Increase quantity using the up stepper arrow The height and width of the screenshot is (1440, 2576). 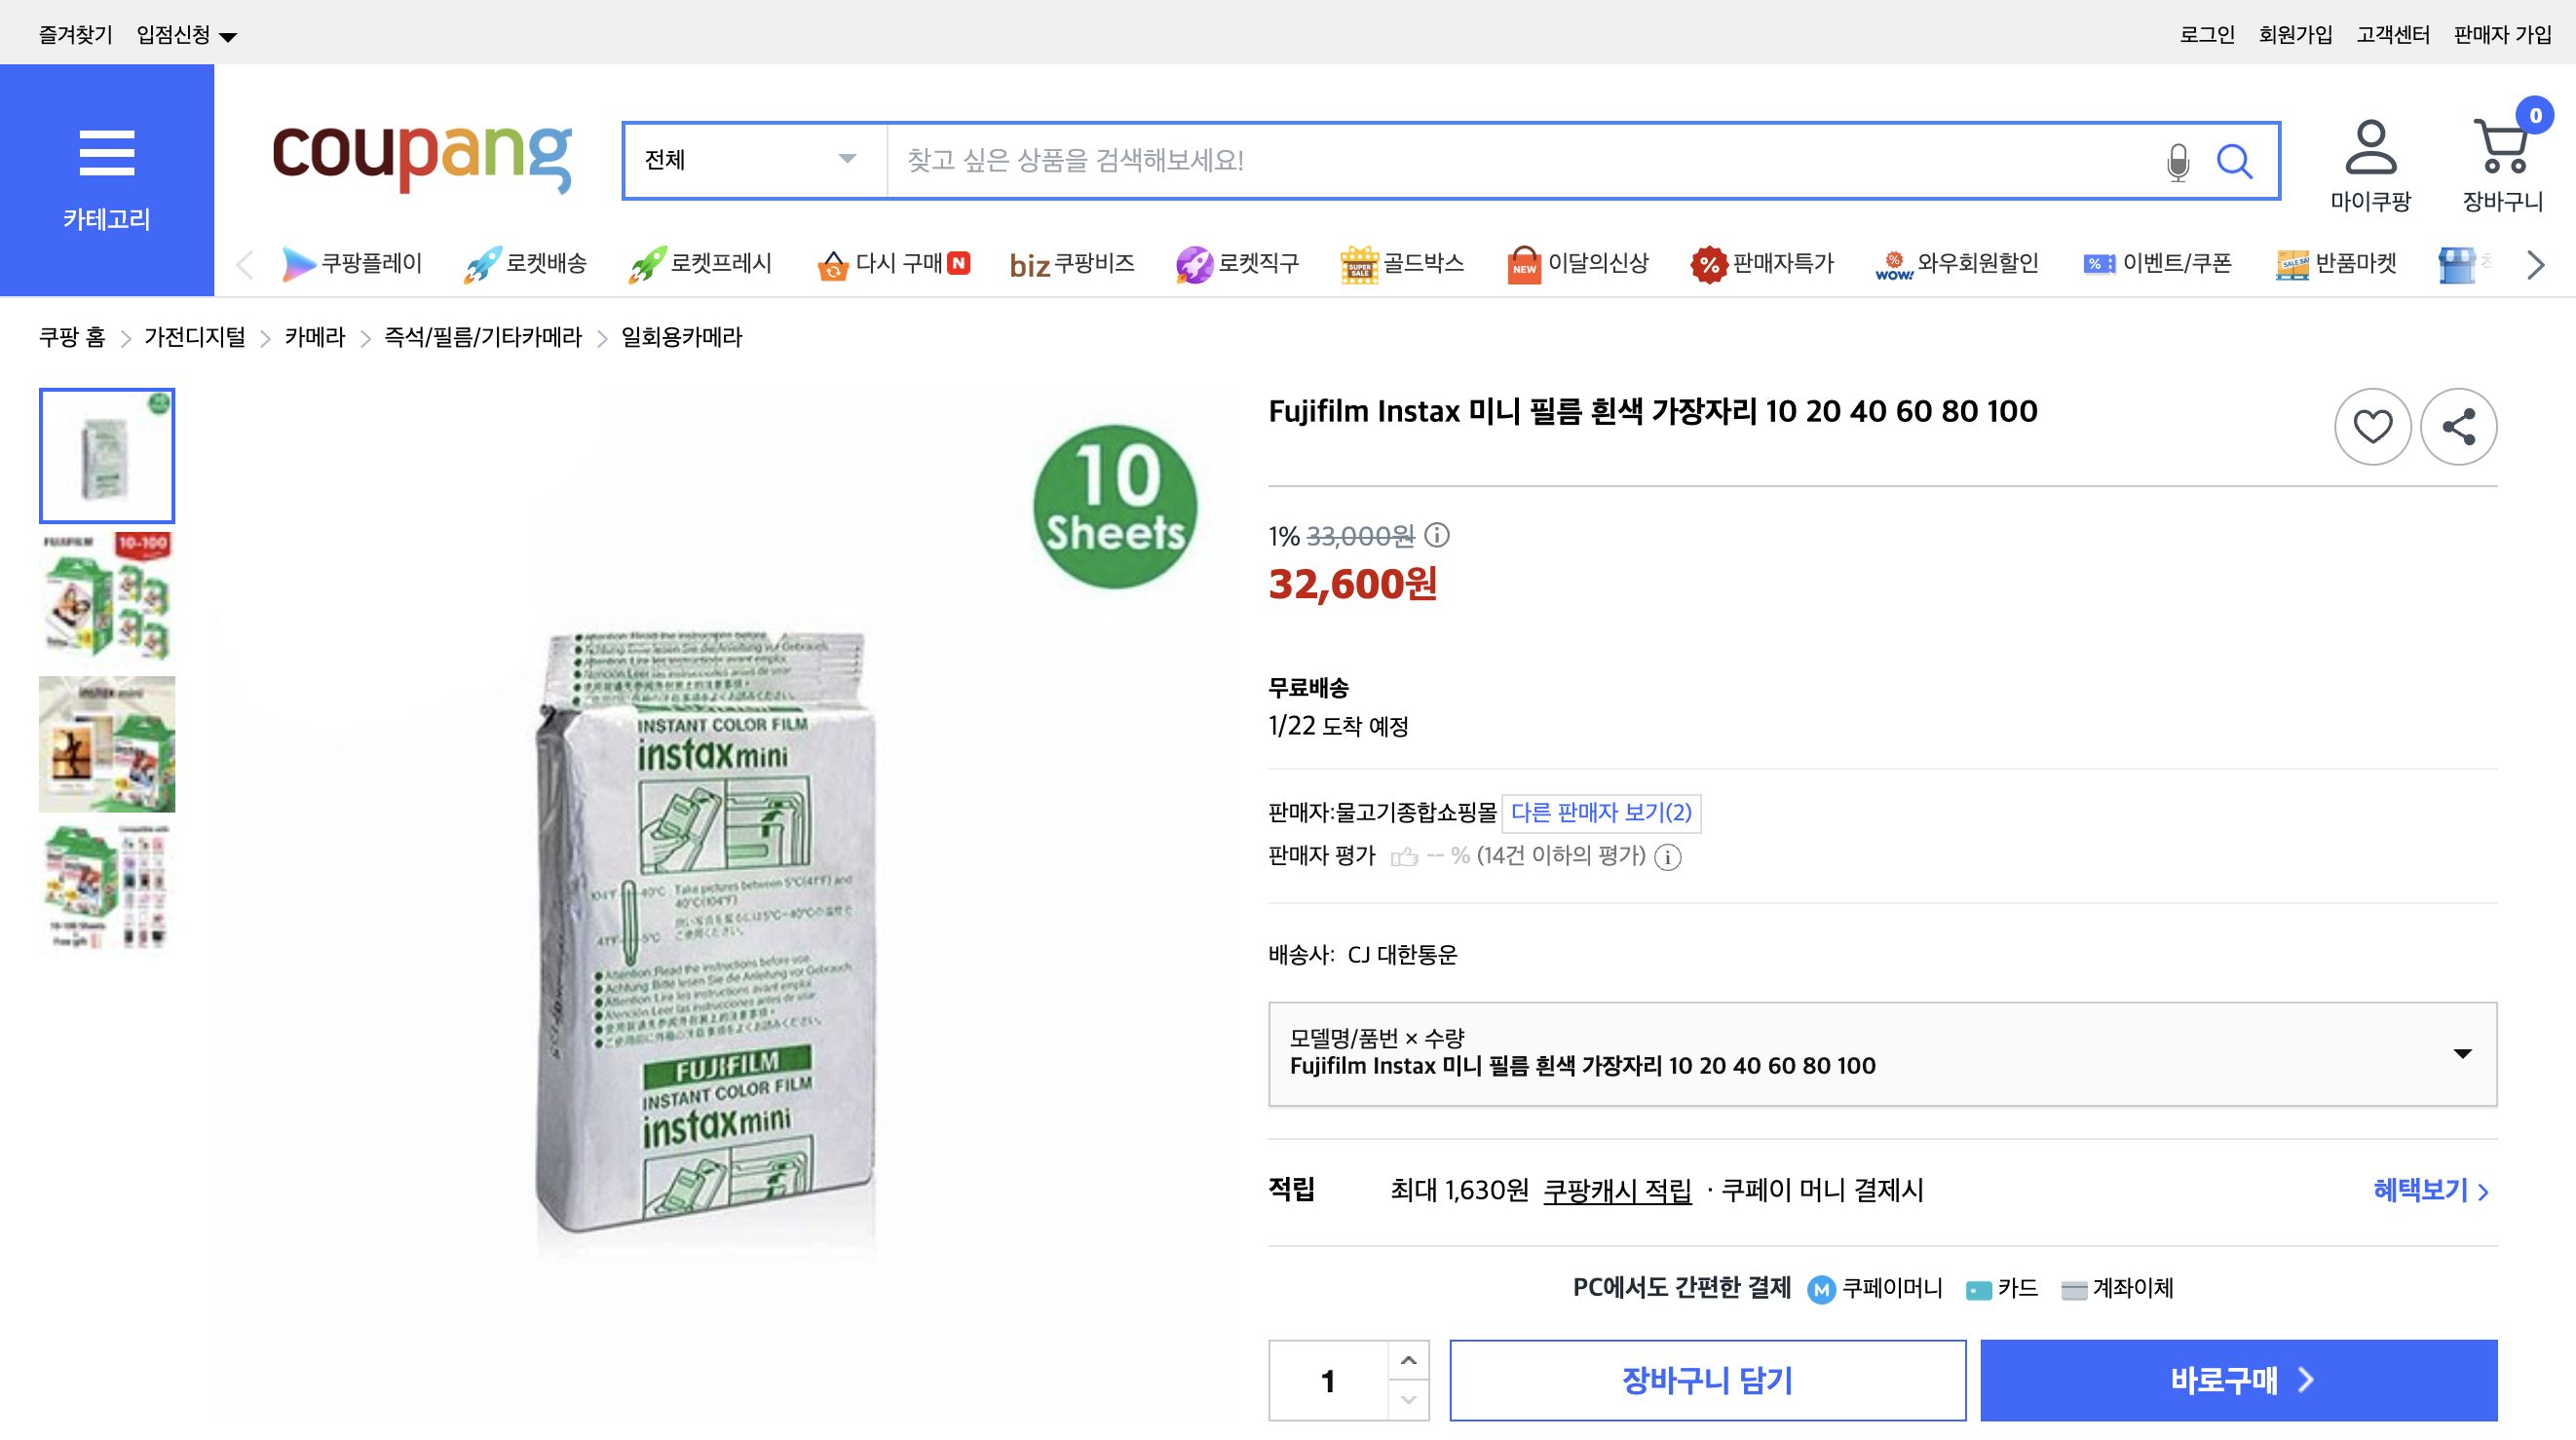[x=1410, y=1360]
